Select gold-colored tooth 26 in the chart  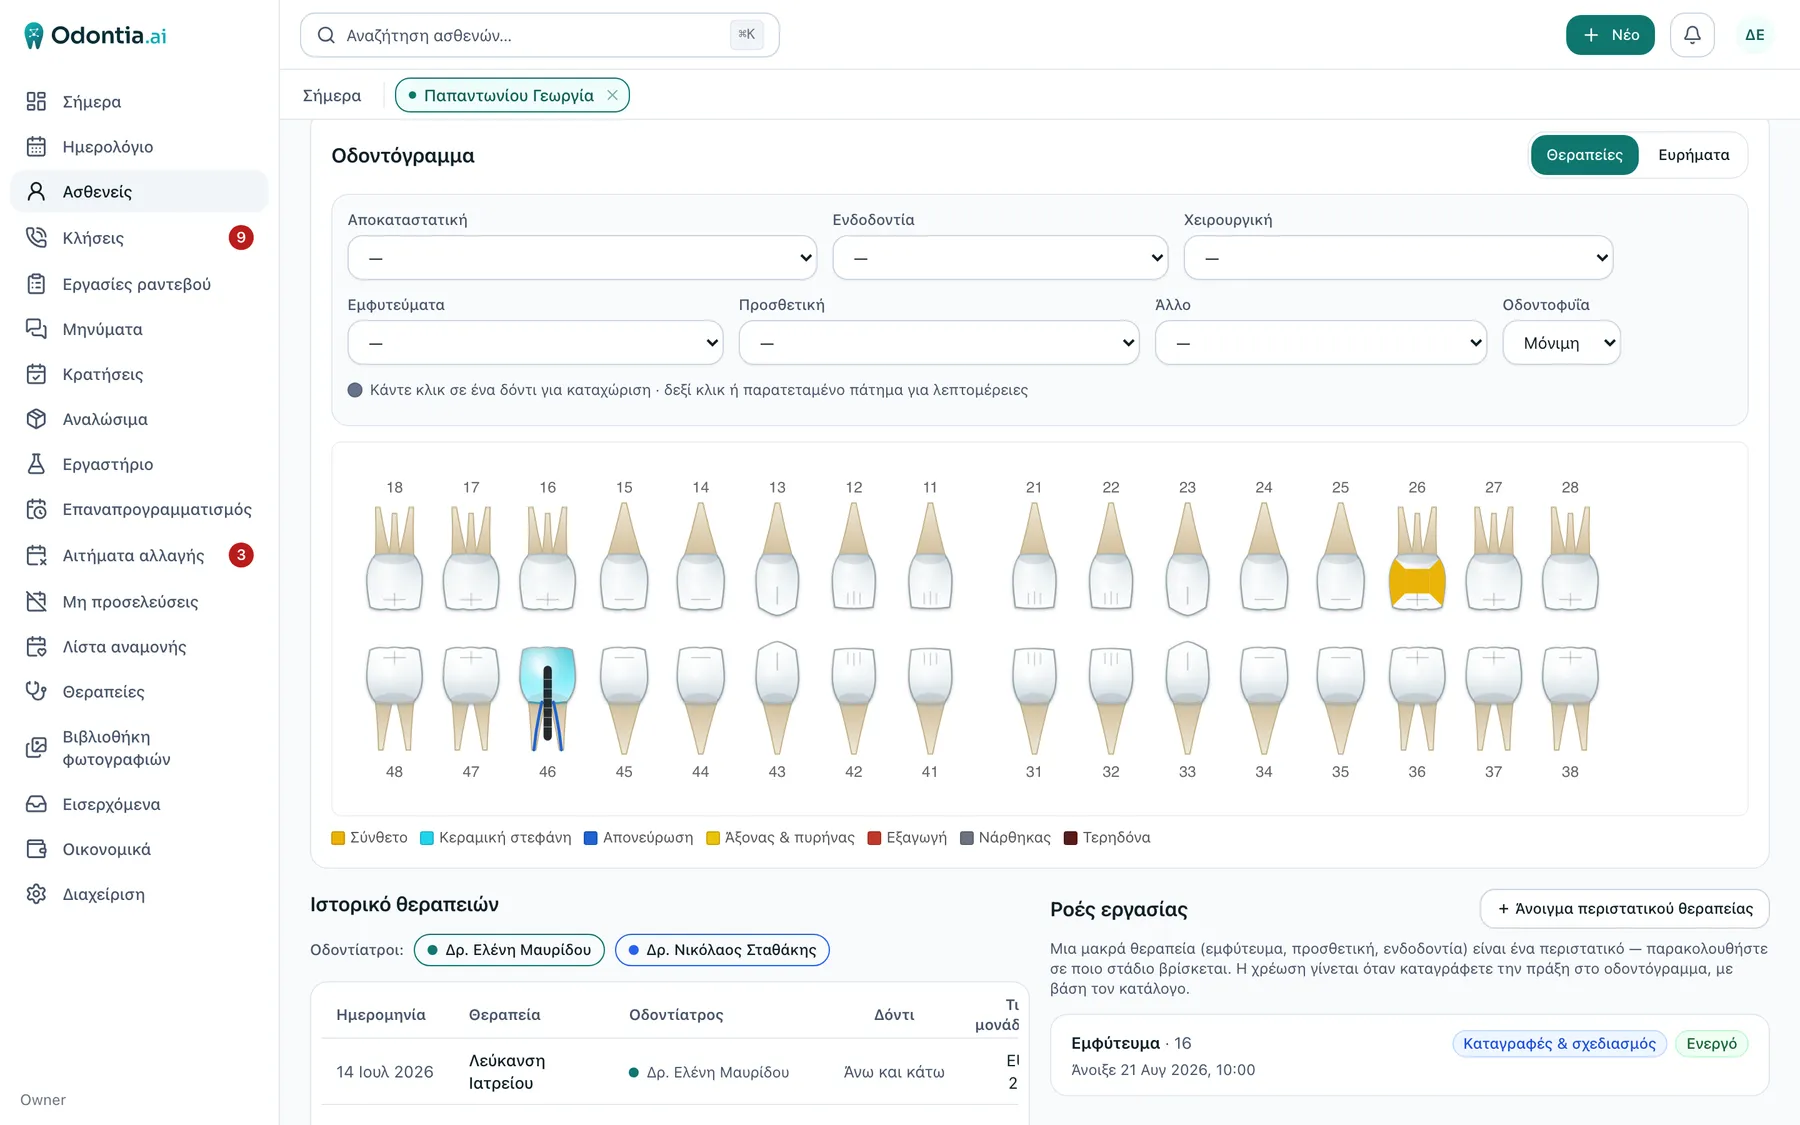point(1417,557)
